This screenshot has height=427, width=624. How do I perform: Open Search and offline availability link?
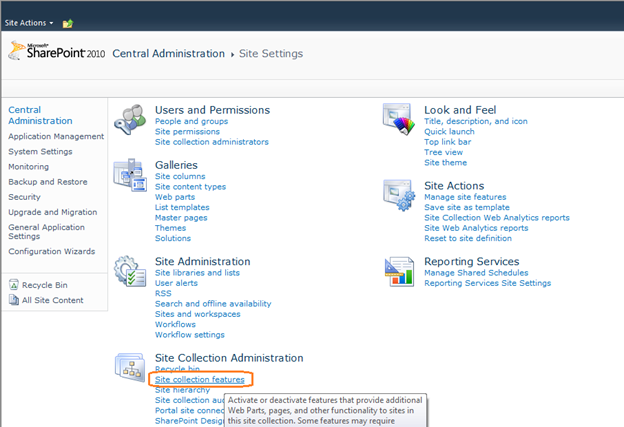[213, 304]
